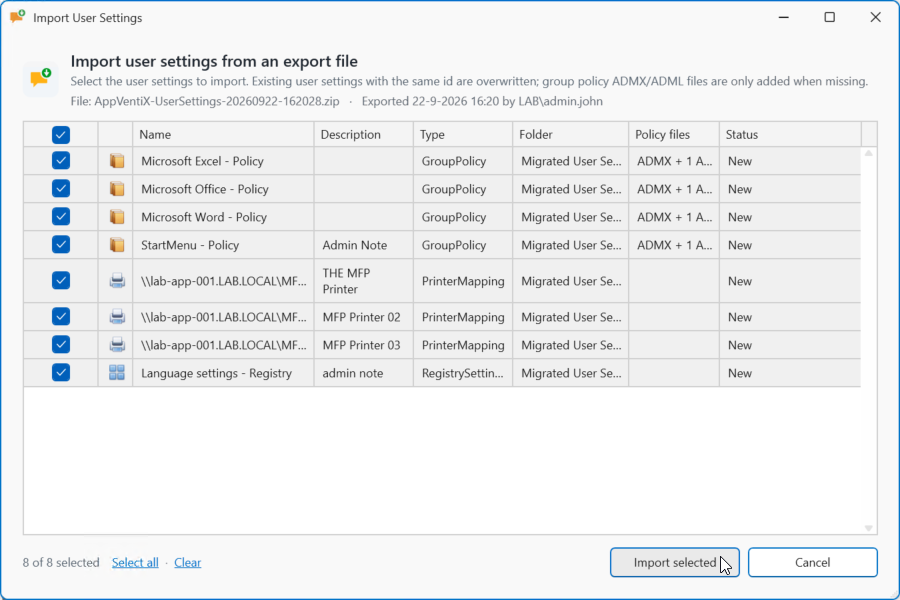This screenshot has height=600, width=900.
Task: Click the Microsoft Excel - Policy package icon
Action: [x=117, y=161]
